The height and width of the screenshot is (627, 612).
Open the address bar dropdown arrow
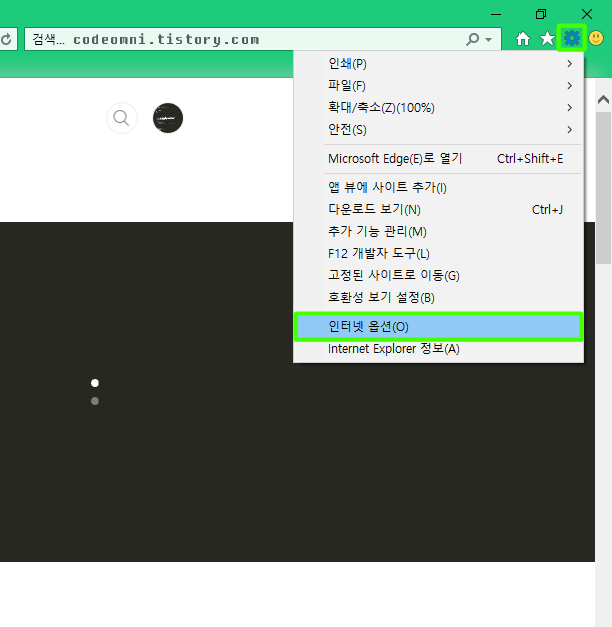coord(488,40)
